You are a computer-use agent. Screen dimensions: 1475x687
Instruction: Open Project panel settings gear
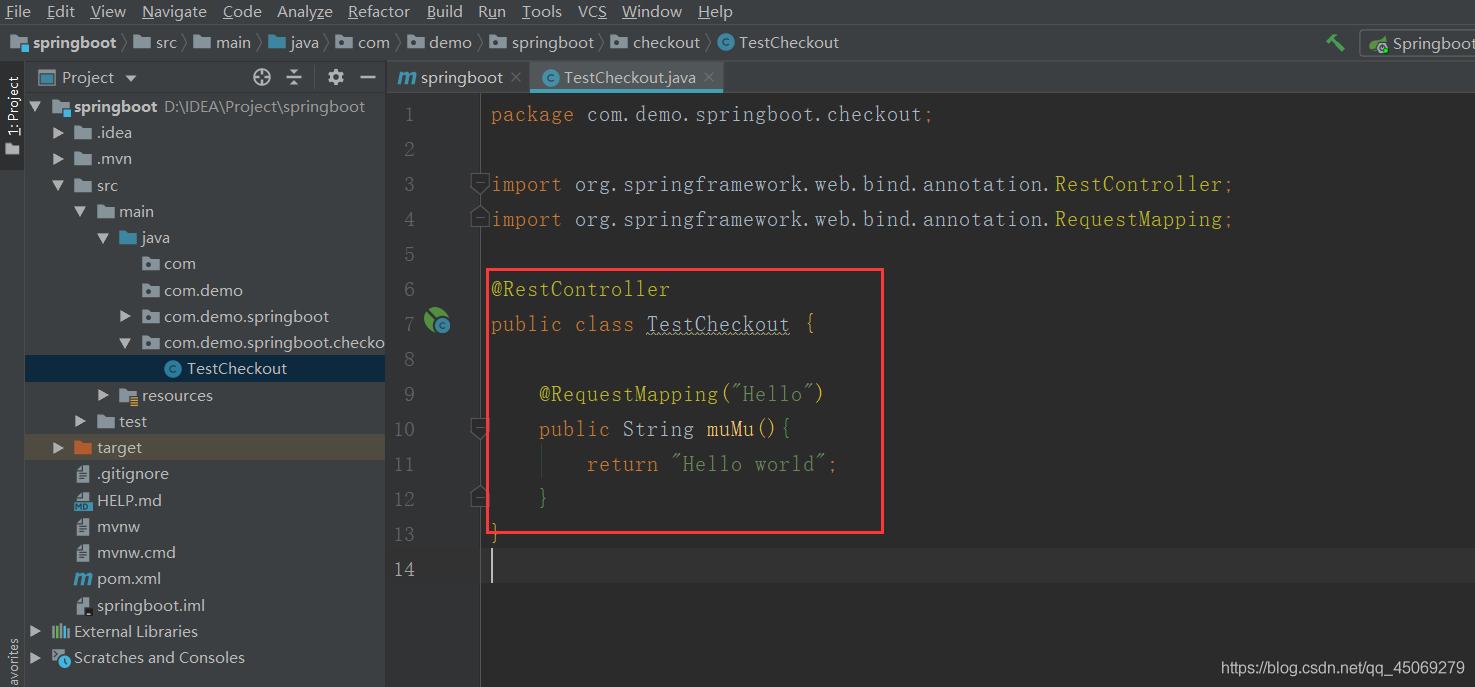(336, 77)
